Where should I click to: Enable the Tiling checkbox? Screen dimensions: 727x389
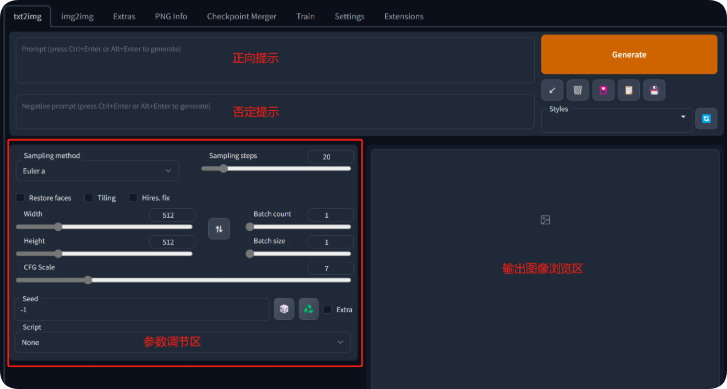pos(89,198)
